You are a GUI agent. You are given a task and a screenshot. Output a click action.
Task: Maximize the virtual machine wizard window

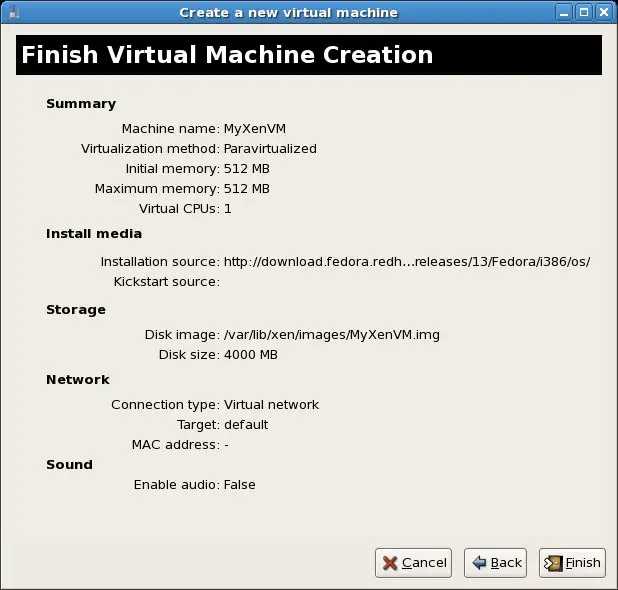[x=585, y=12]
